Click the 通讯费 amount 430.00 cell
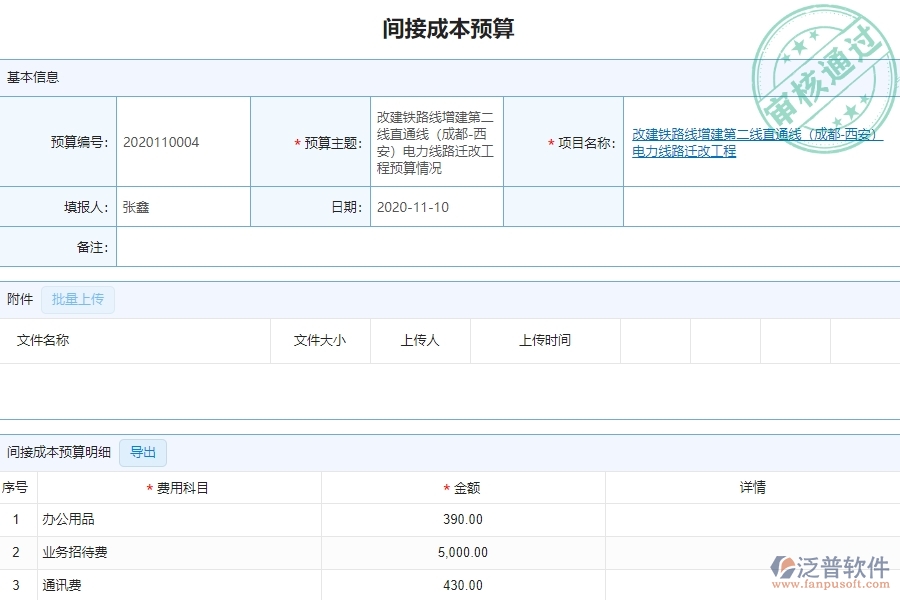This screenshot has width=900, height=600. point(461,584)
